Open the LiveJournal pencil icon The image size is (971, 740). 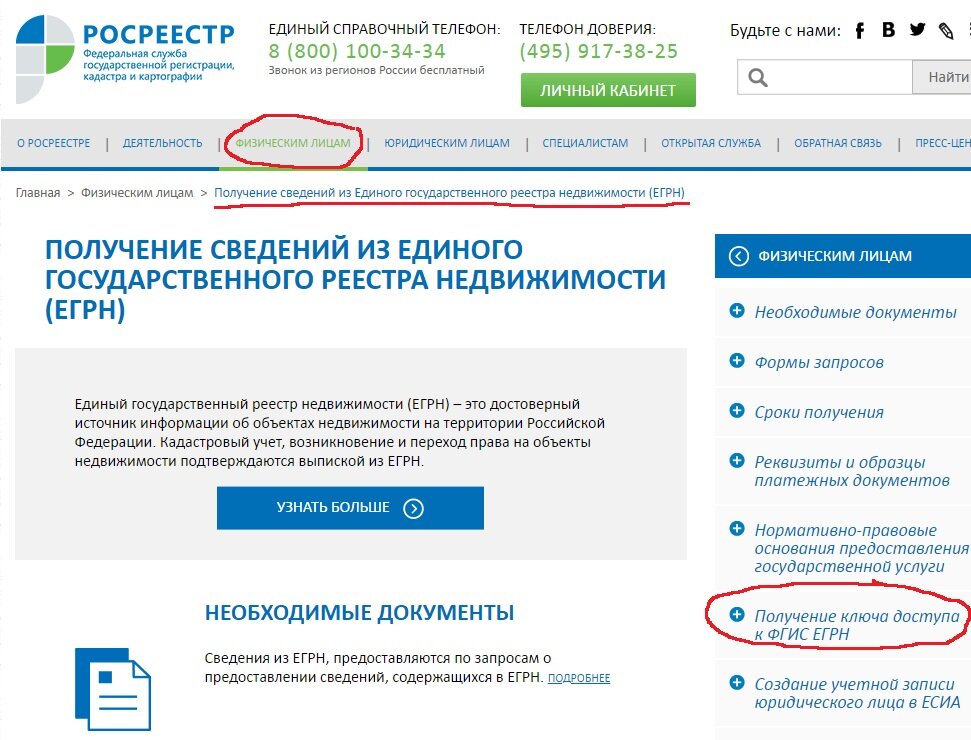946,30
